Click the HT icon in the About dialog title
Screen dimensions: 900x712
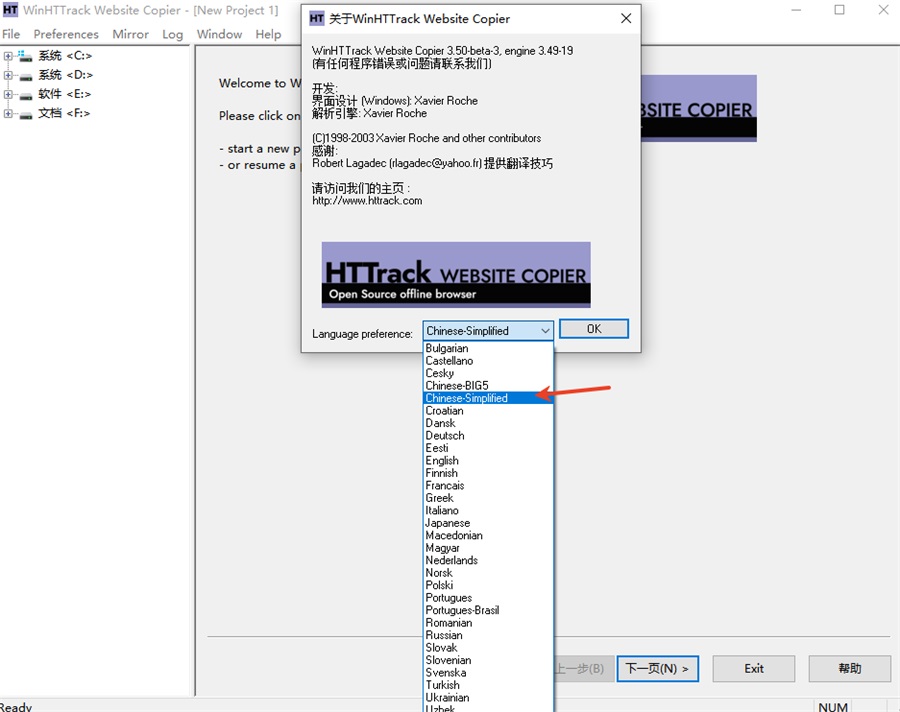316,18
